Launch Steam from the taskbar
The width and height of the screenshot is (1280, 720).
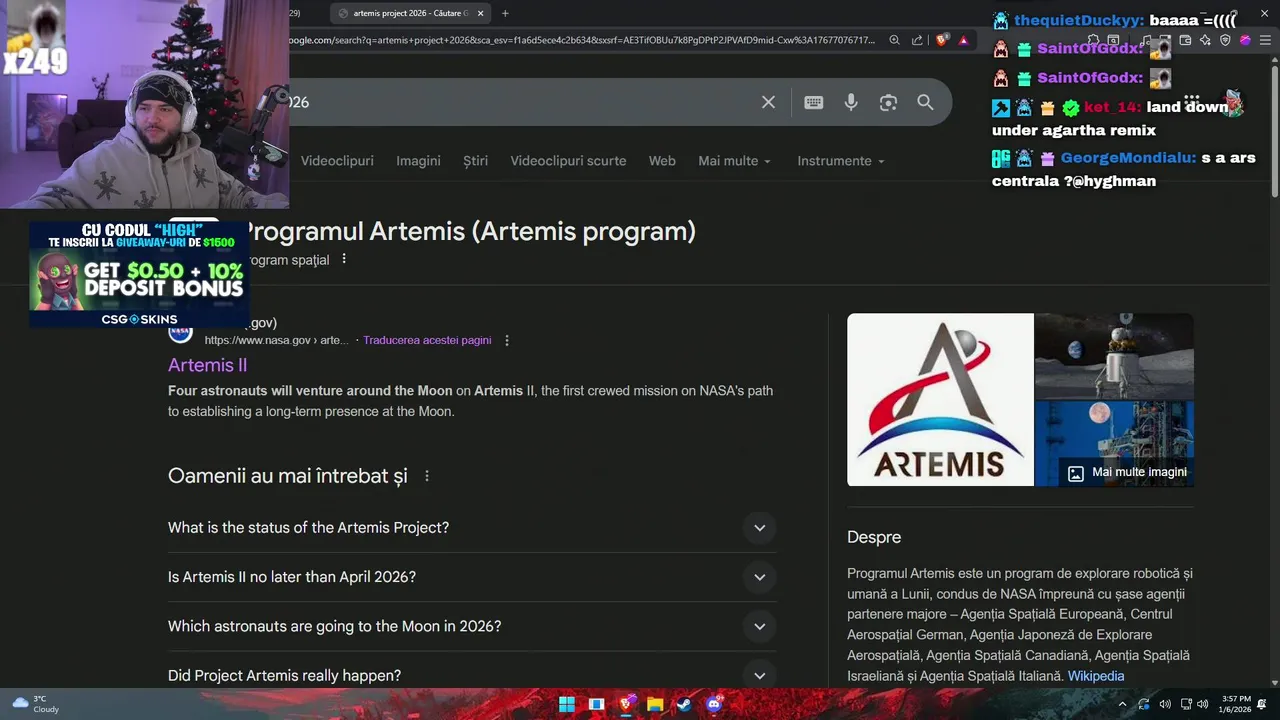click(684, 704)
